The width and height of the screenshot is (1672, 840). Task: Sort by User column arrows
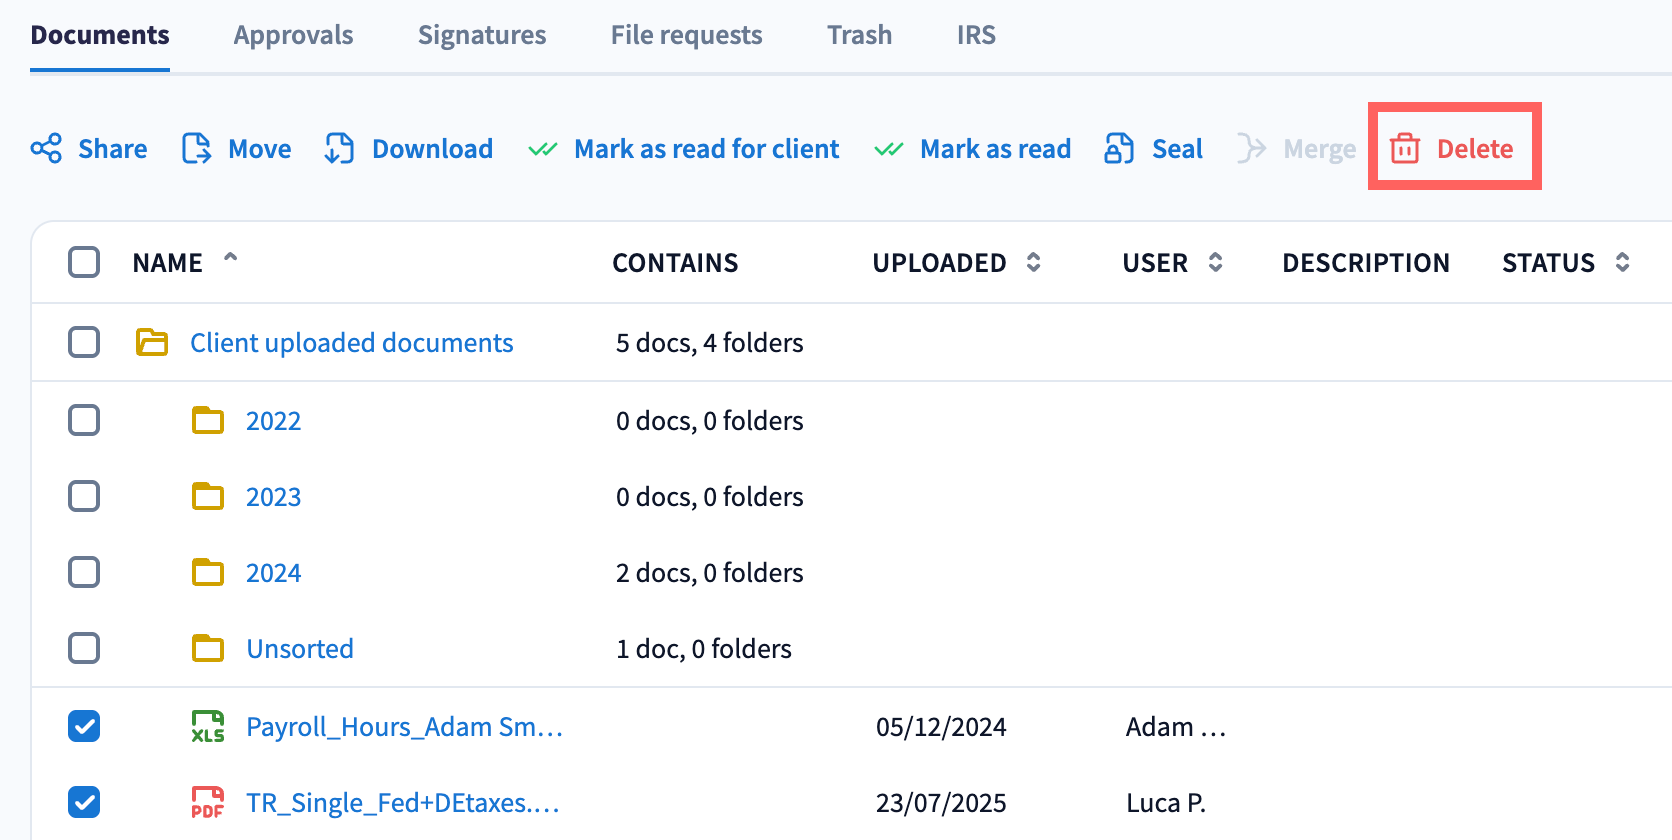1216,262
